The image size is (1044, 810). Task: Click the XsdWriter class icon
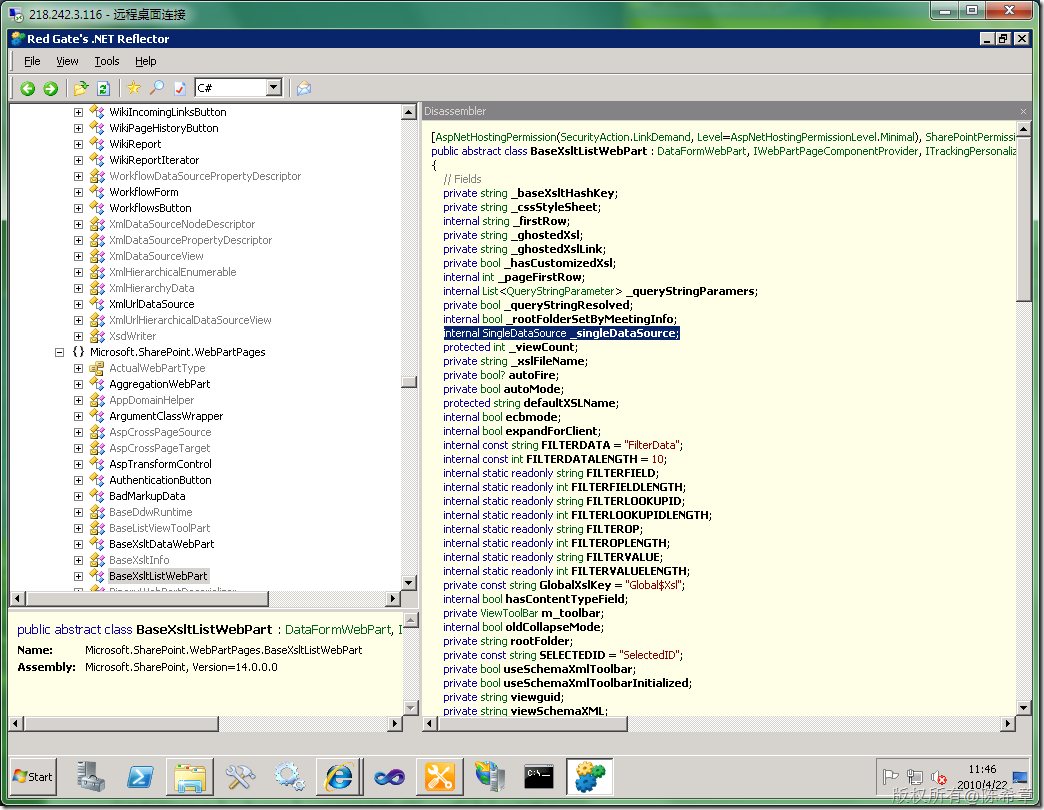(97, 336)
